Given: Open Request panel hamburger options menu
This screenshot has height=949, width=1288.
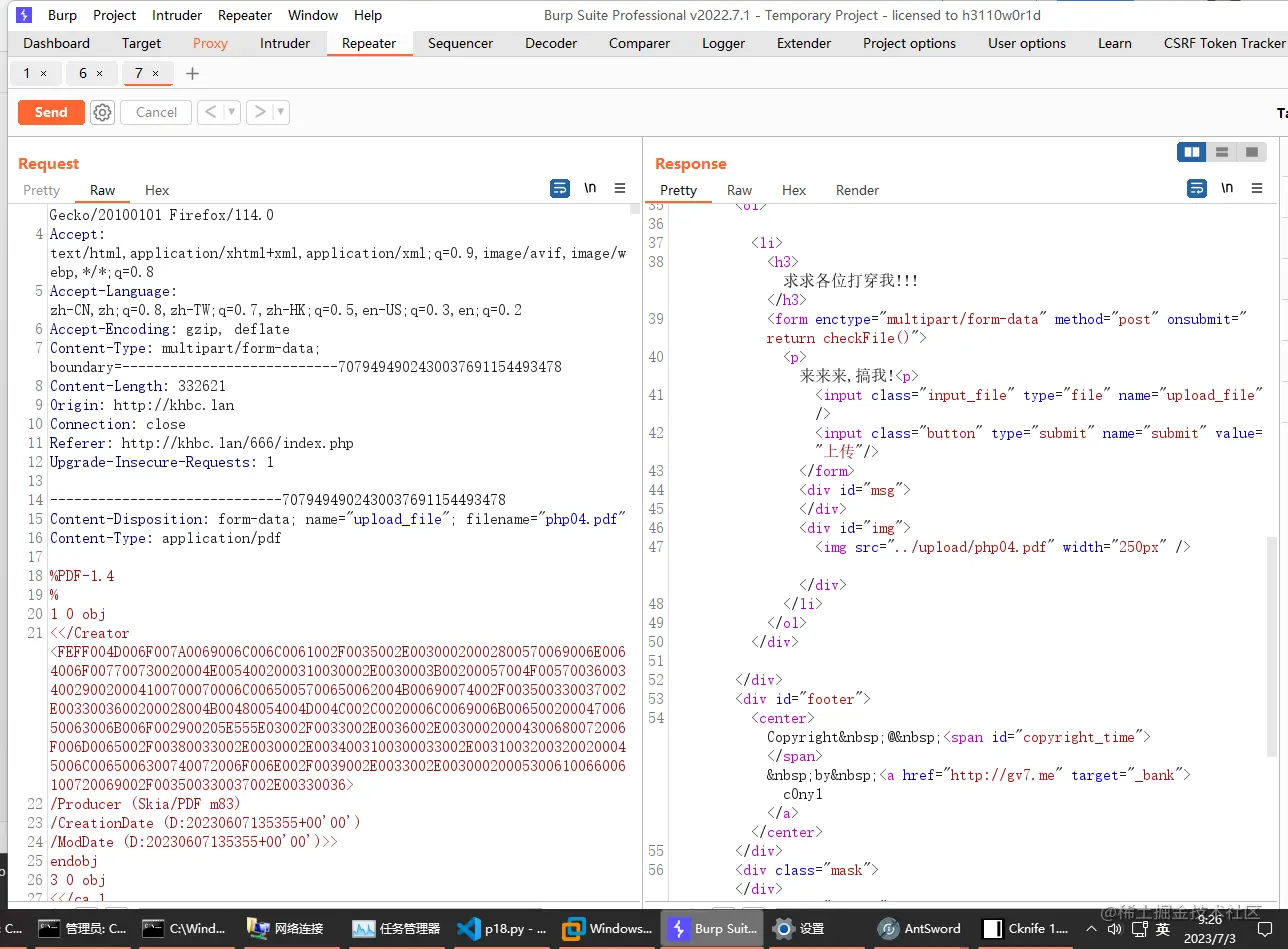Looking at the screenshot, I should click(620, 188).
